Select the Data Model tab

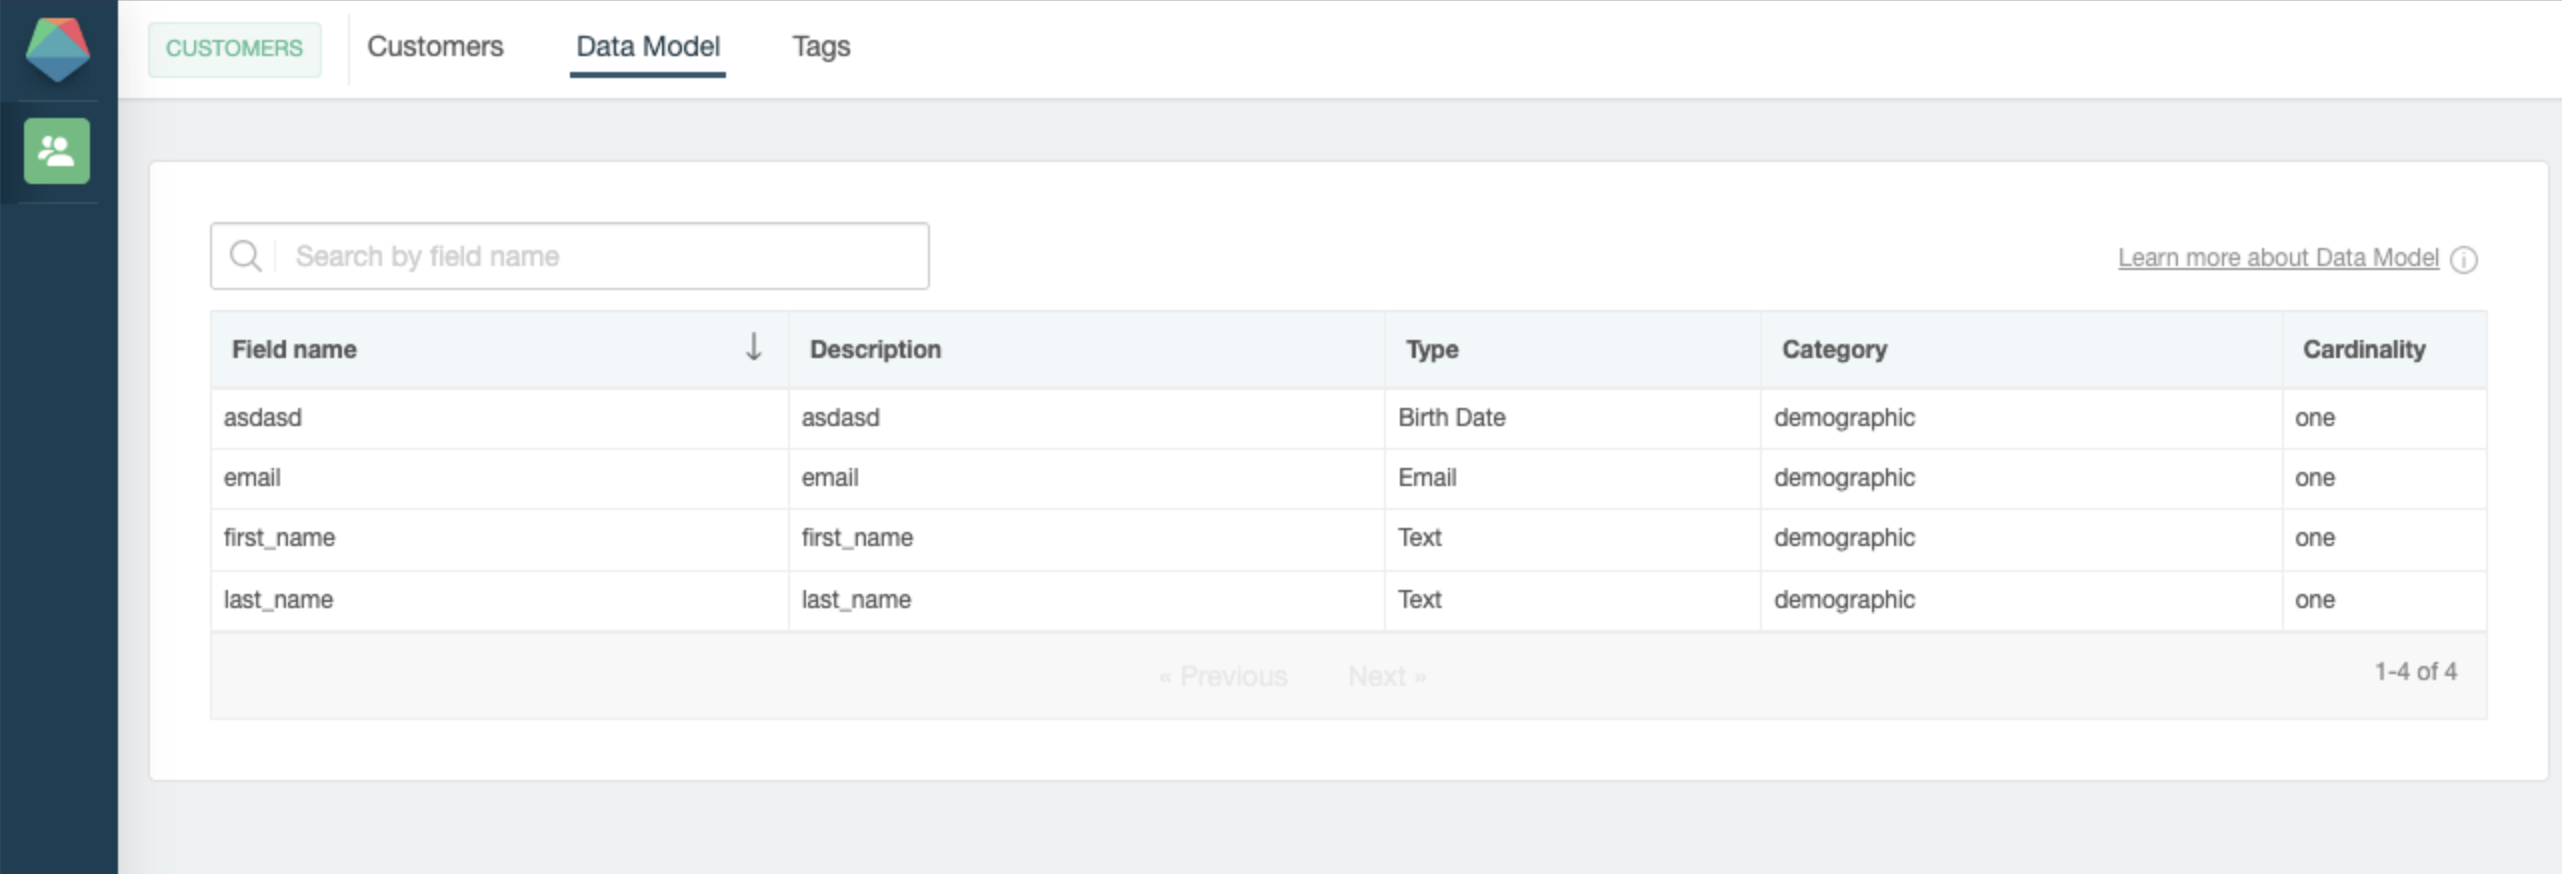pyautogui.click(x=648, y=47)
